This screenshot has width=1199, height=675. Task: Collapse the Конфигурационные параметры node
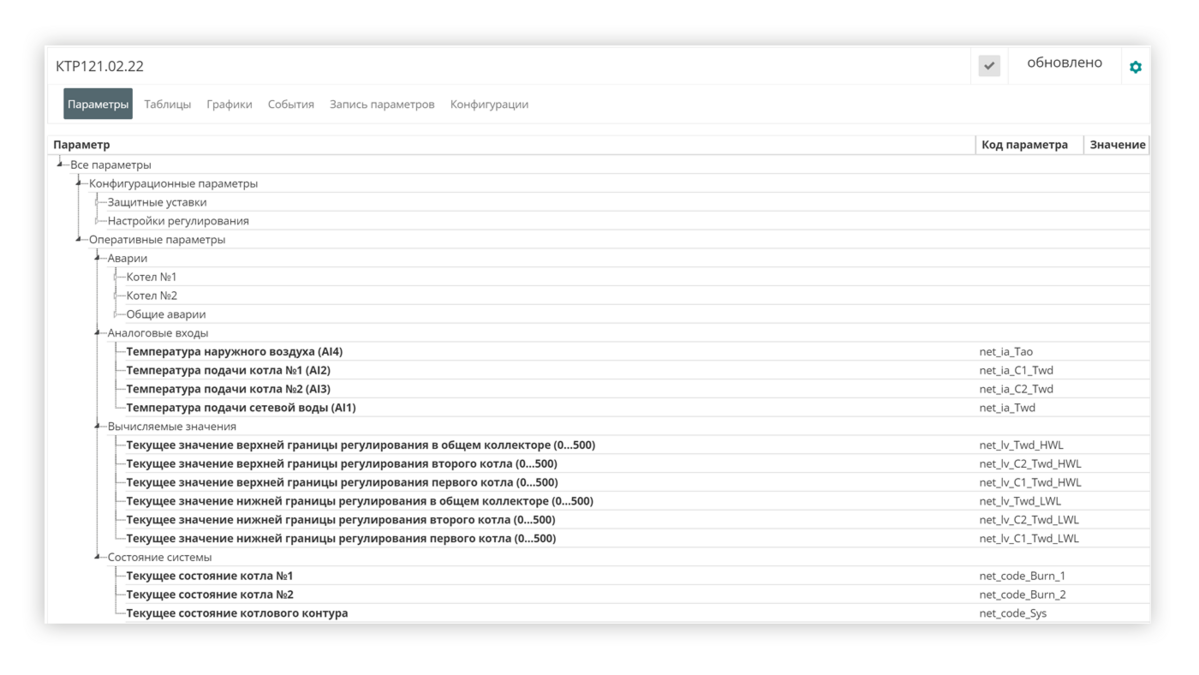click(78, 183)
